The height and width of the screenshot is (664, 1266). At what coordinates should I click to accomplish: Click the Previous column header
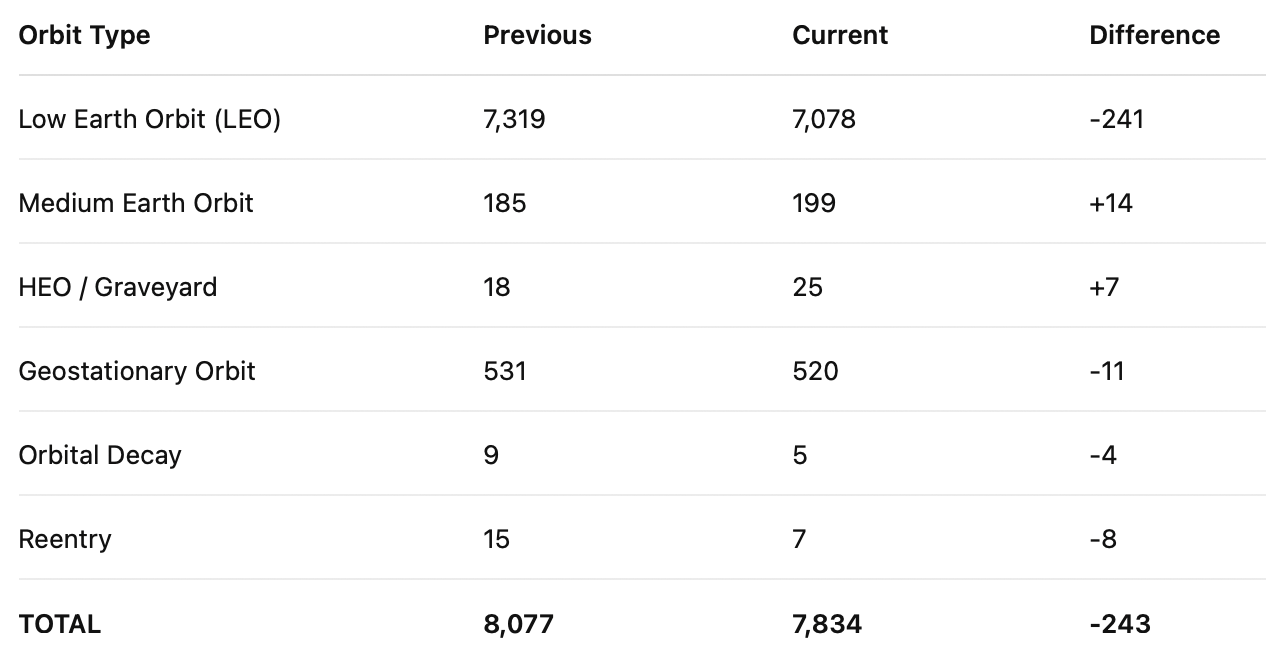pyautogui.click(x=537, y=35)
